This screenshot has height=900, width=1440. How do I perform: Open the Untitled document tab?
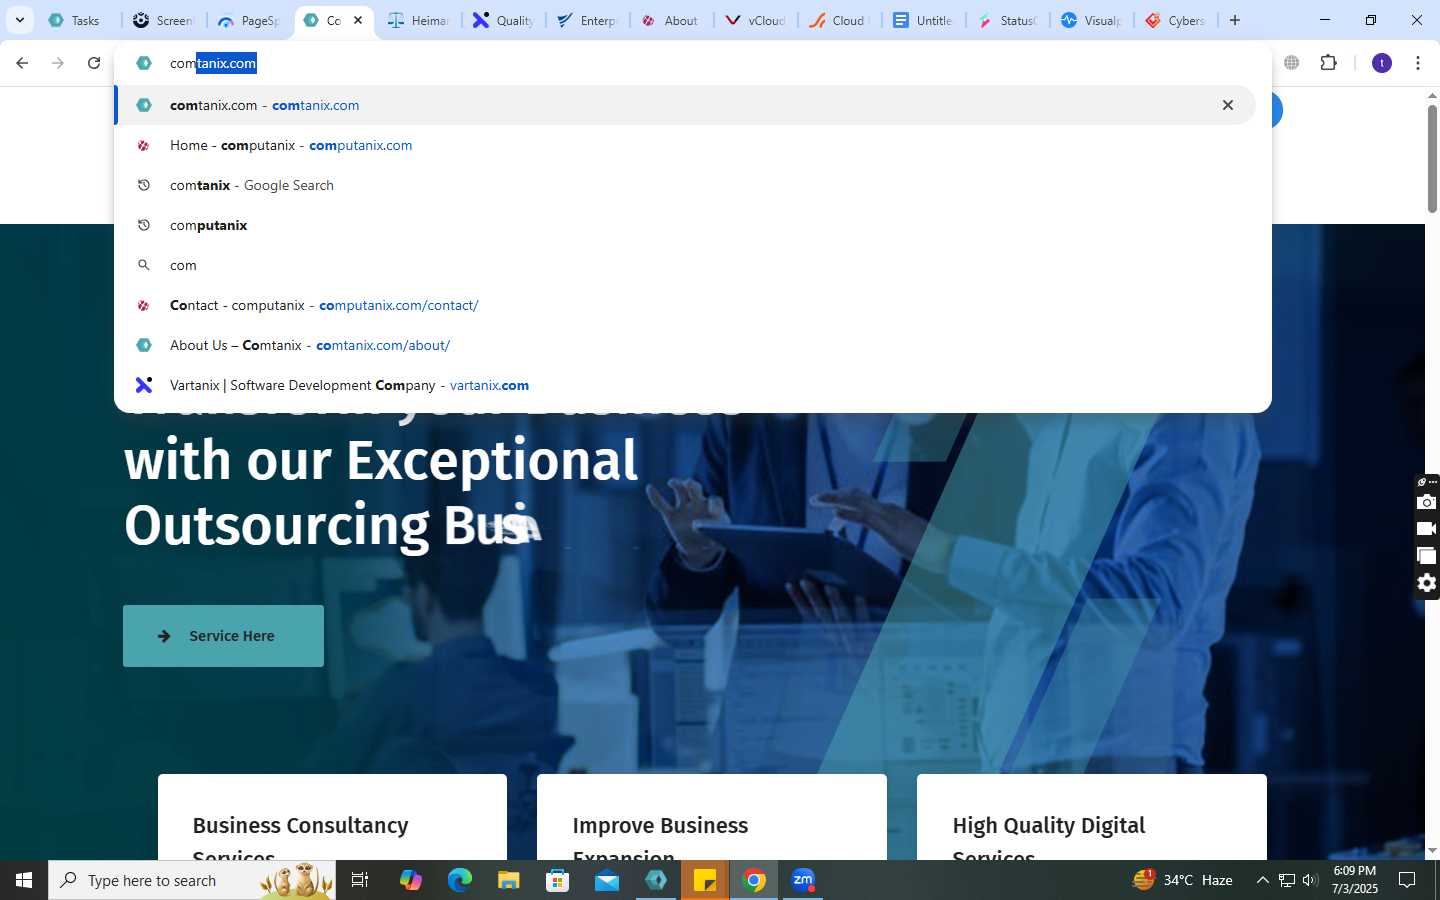click(x=922, y=20)
